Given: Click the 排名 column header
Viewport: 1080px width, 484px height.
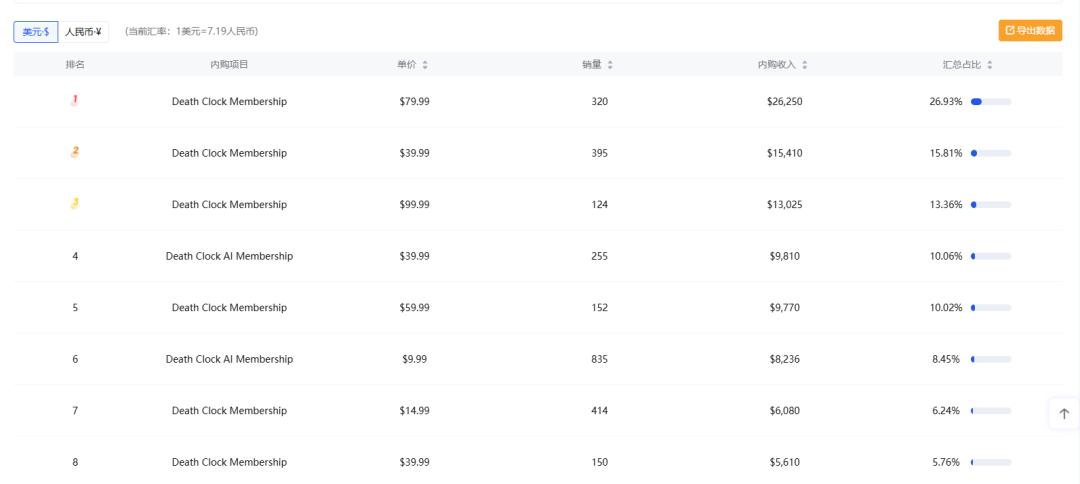Looking at the screenshot, I should tap(75, 65).
